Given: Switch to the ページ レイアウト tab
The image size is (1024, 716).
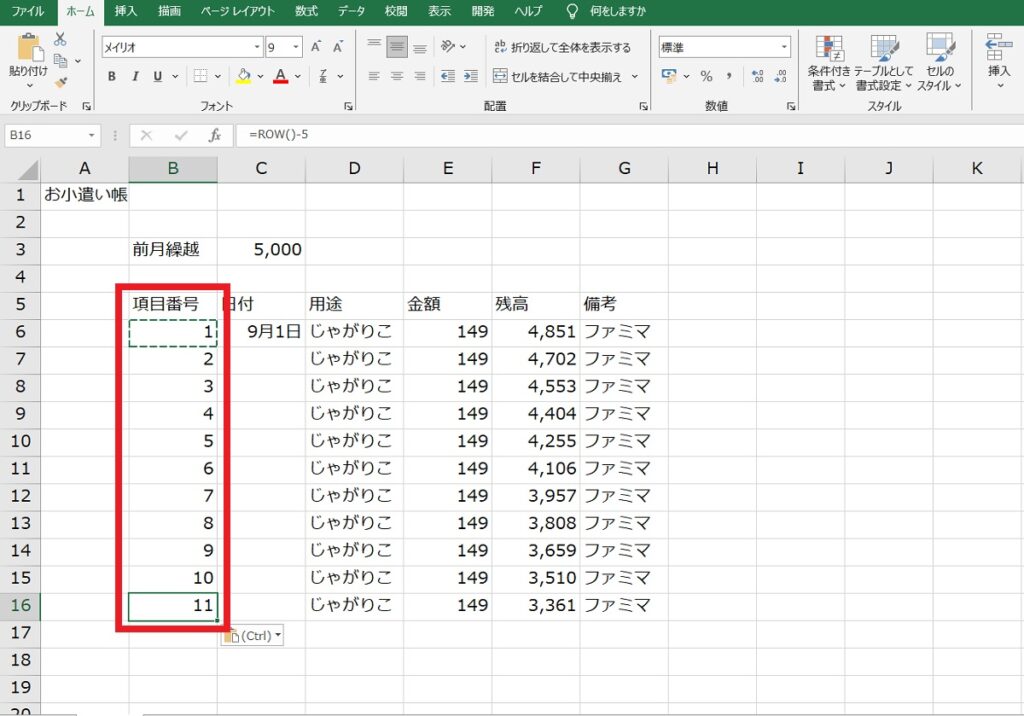Looking at the screenshot, I should pyautogui.click(x=238, y=11).
